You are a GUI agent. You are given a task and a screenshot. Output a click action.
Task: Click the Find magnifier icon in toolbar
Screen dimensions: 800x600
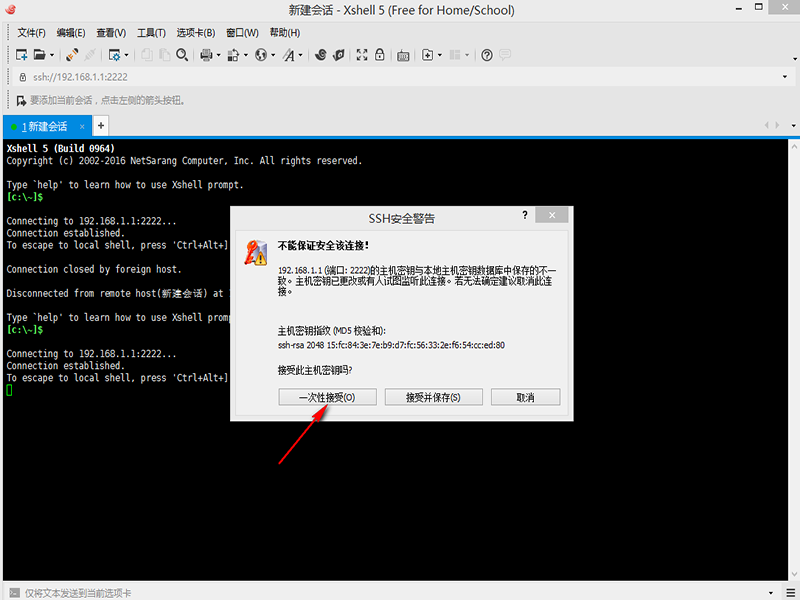tap(181, 55)
